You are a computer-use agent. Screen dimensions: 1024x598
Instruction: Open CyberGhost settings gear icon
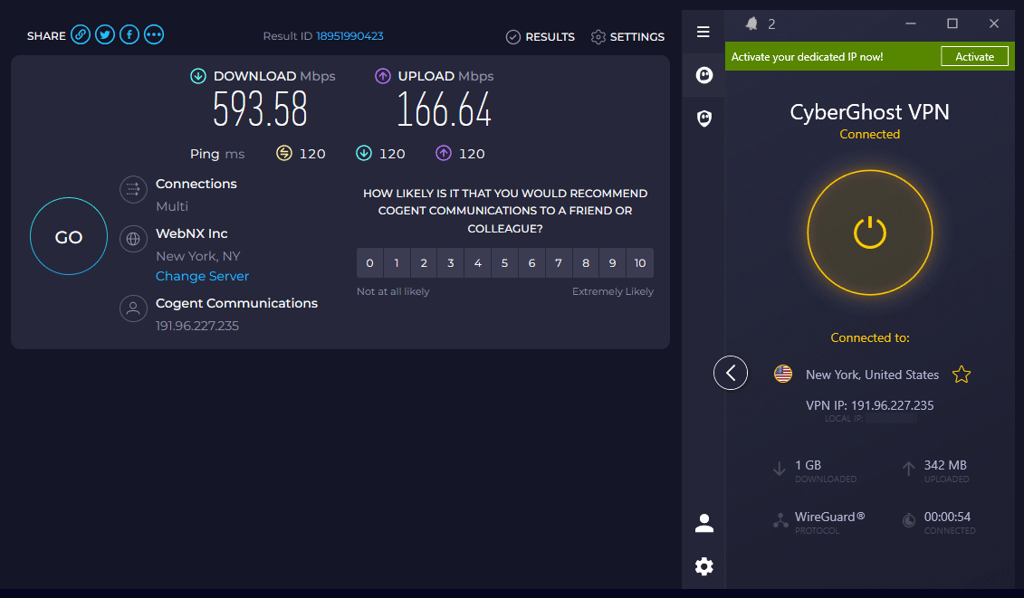704,566
